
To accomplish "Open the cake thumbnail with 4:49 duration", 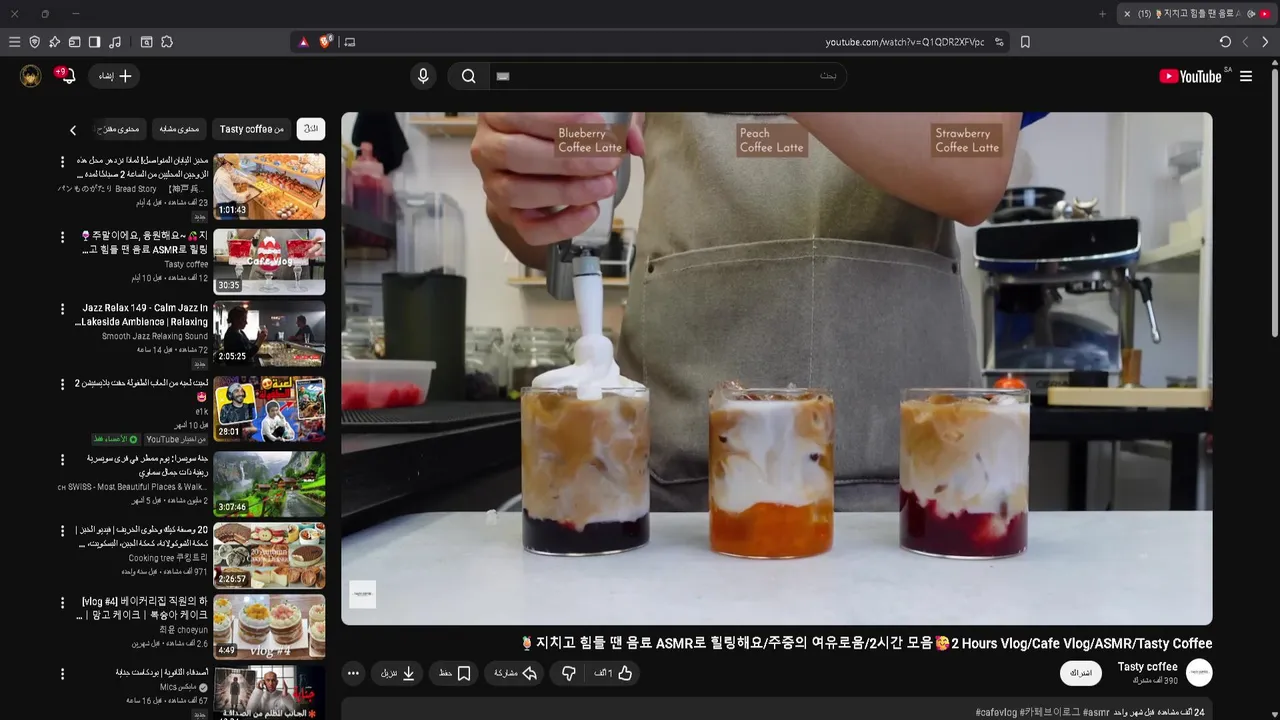I will point(269,627).
